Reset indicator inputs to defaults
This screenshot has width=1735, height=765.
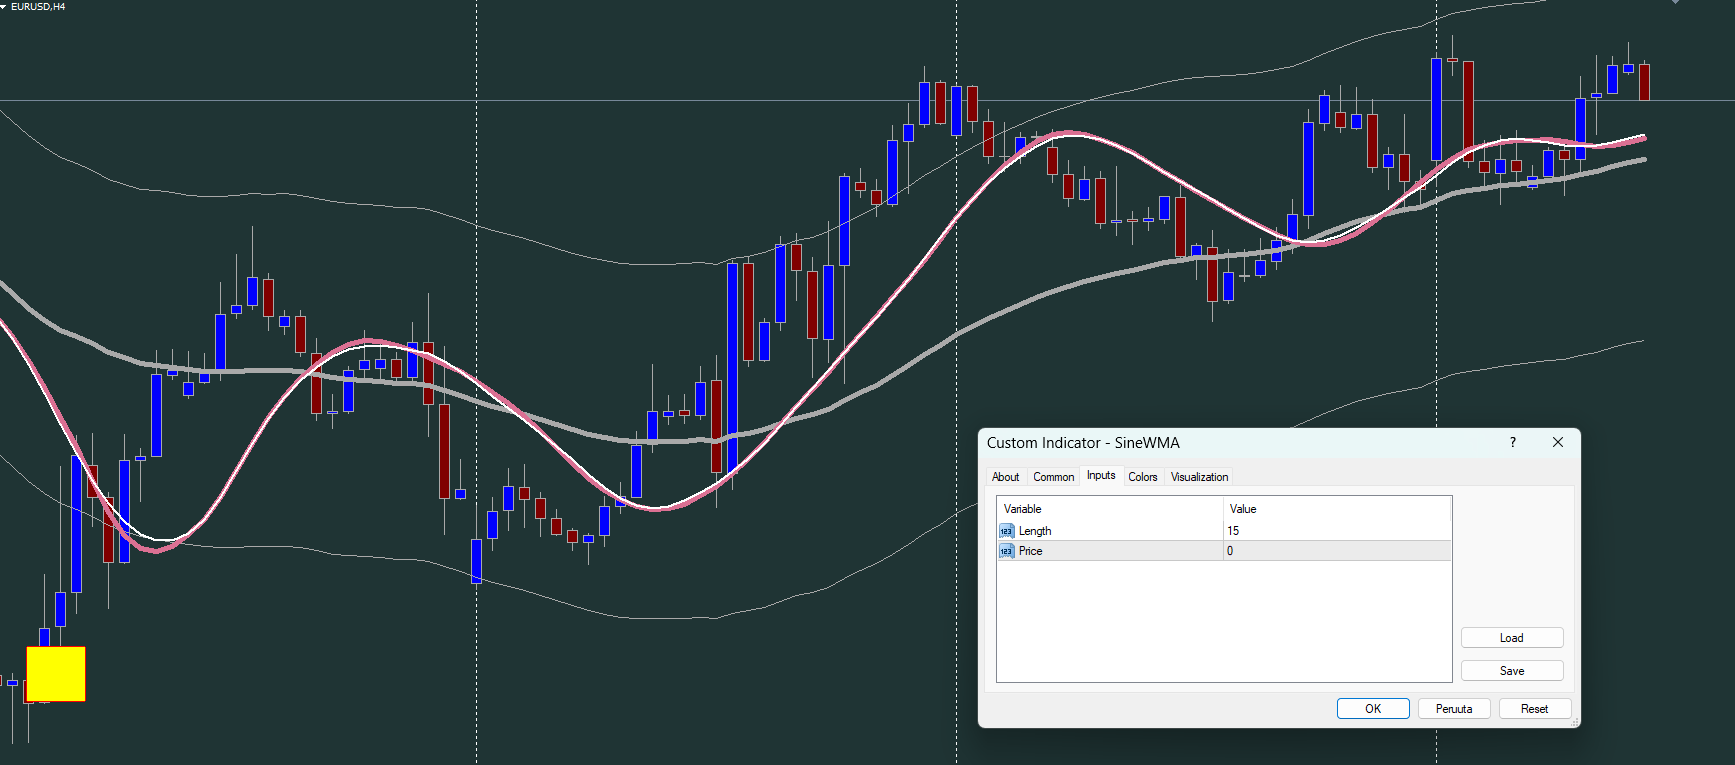(1535, 709)
